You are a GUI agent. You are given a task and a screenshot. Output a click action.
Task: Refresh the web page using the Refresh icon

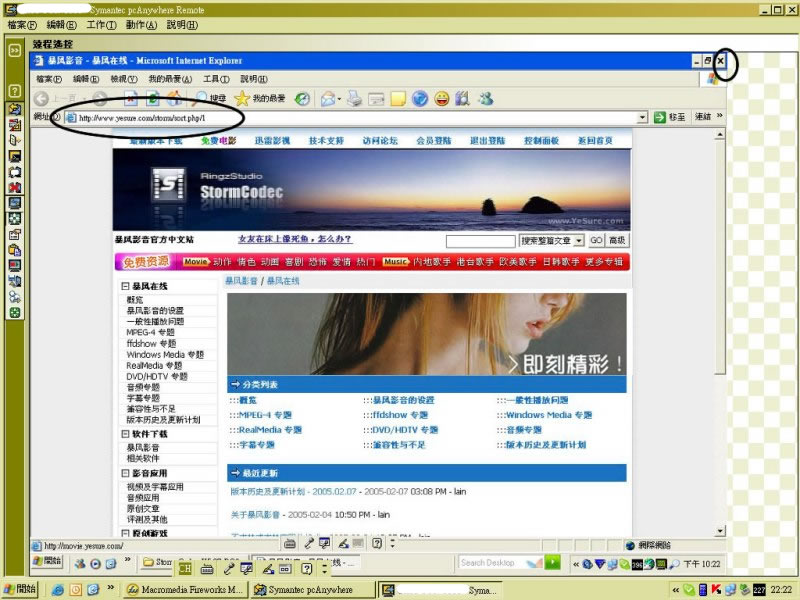[x=153, y=98]
